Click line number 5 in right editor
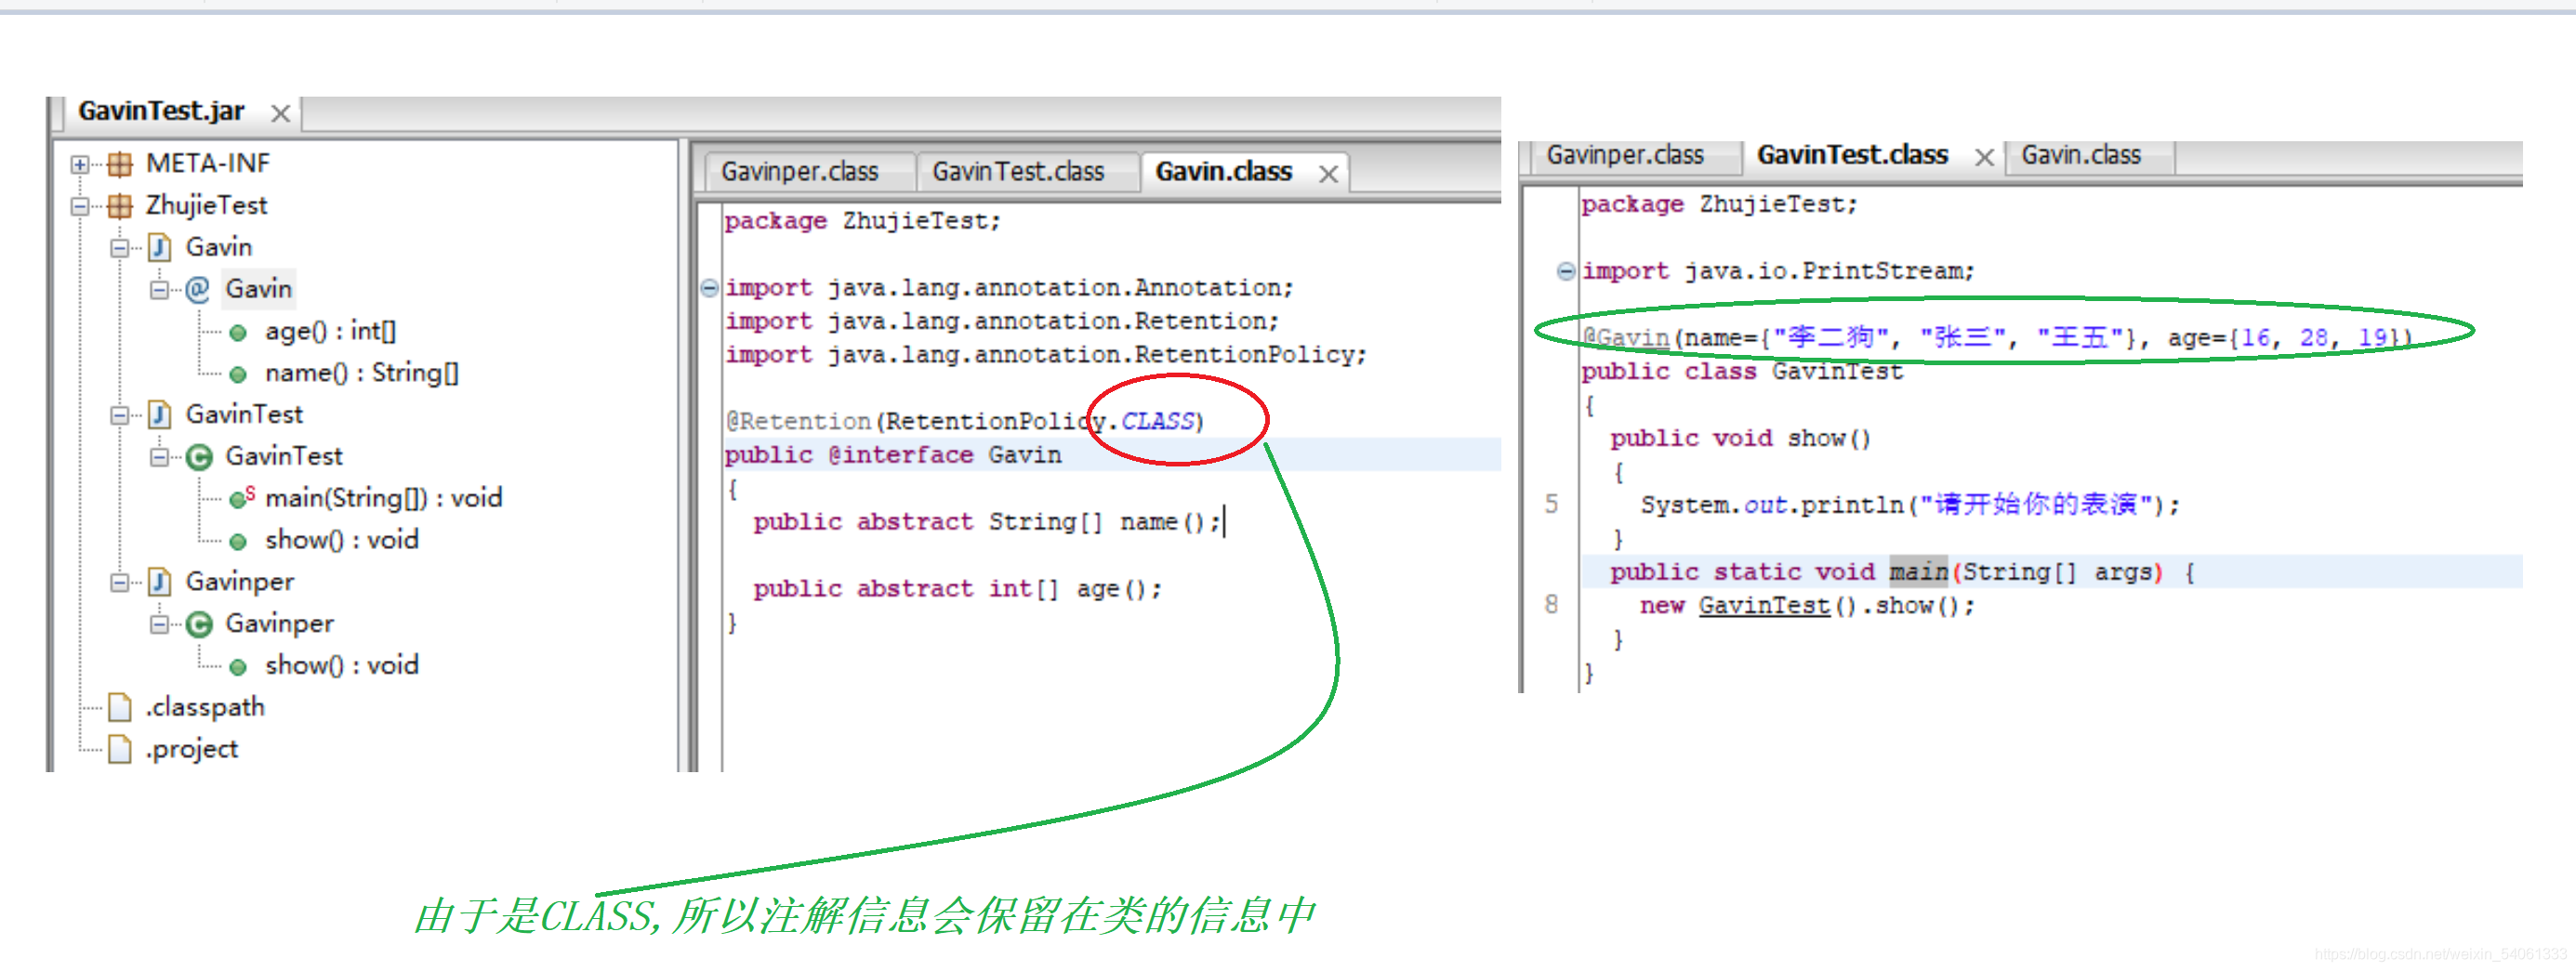Viewport: 2576px width, 971px height. 1551,504
